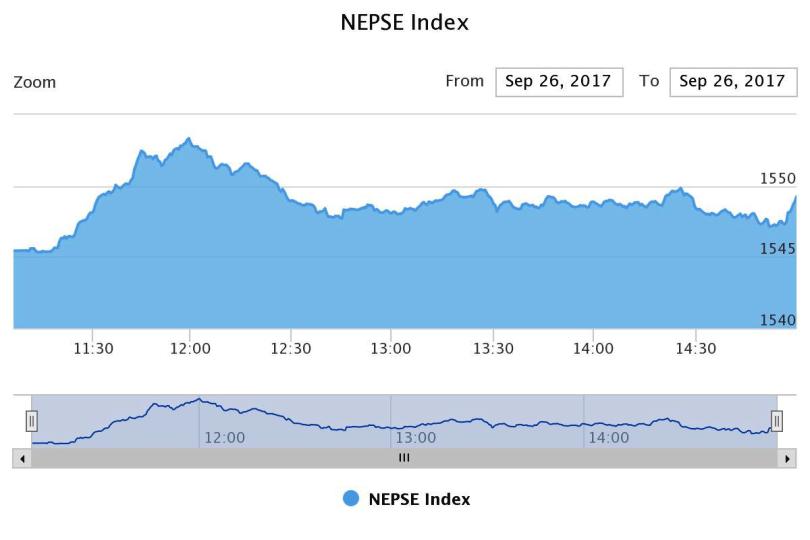The height and width of the screenshot is (540, 810).
Task: Click the right scroll arrow of the chart scrollbar
Action: 789,458
